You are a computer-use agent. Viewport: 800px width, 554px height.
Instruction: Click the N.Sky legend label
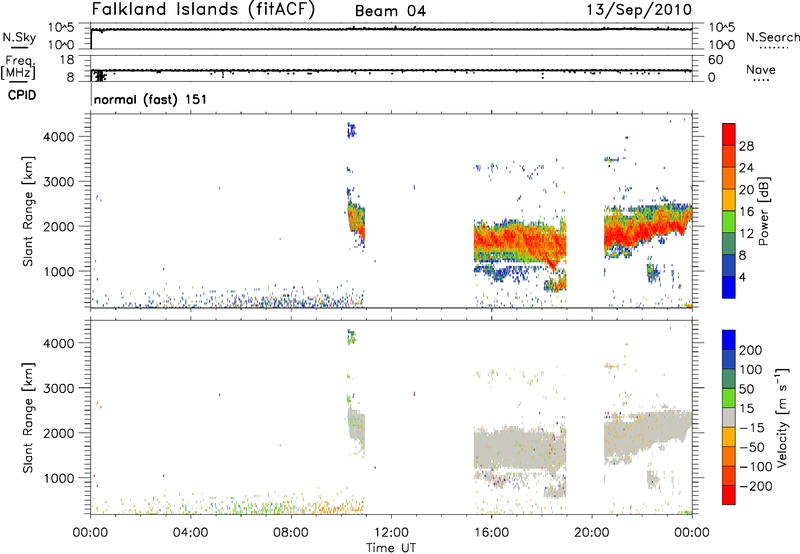pyautogui.click(x=19, y=37)
